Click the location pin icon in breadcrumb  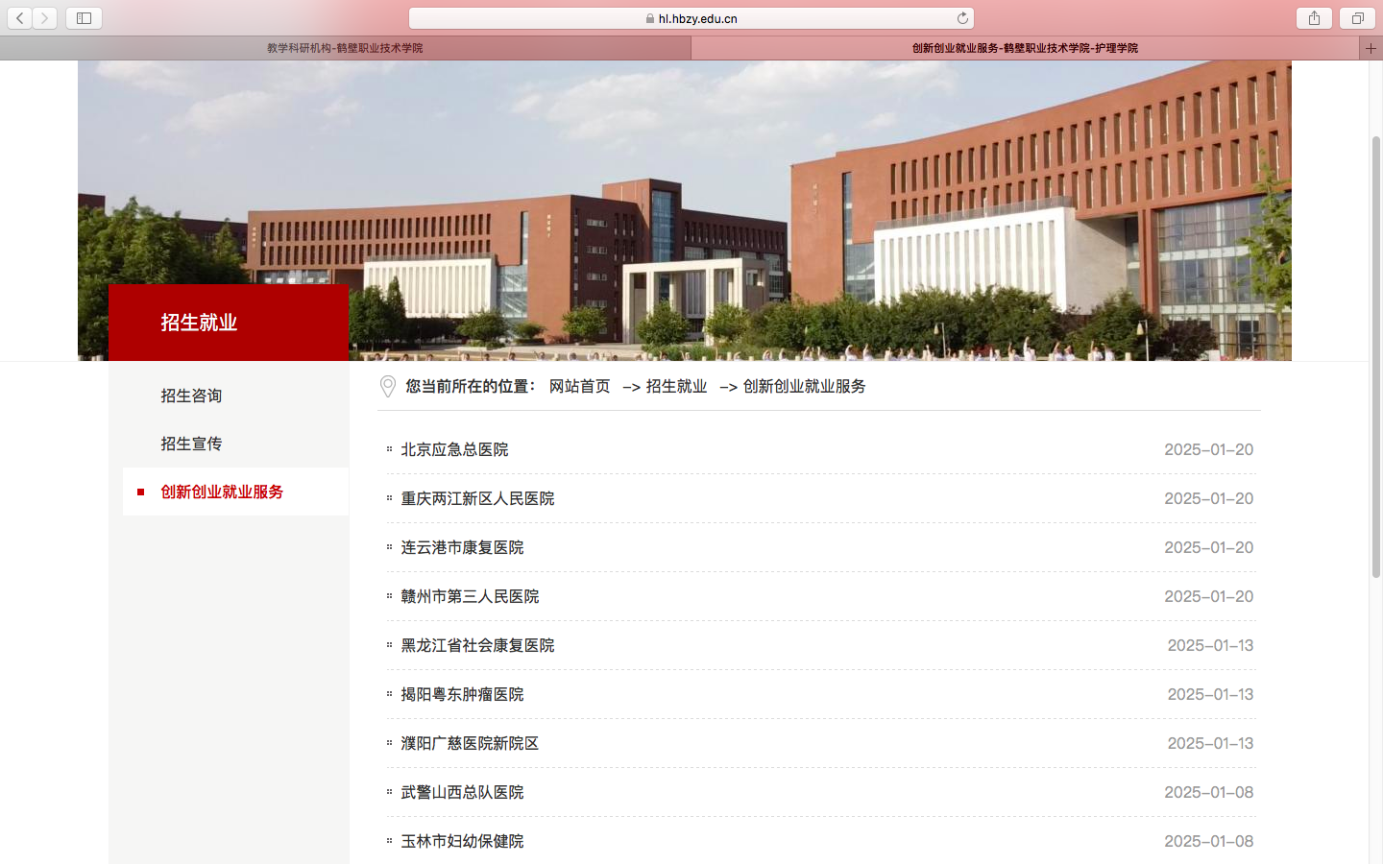[x=388, y=387]
